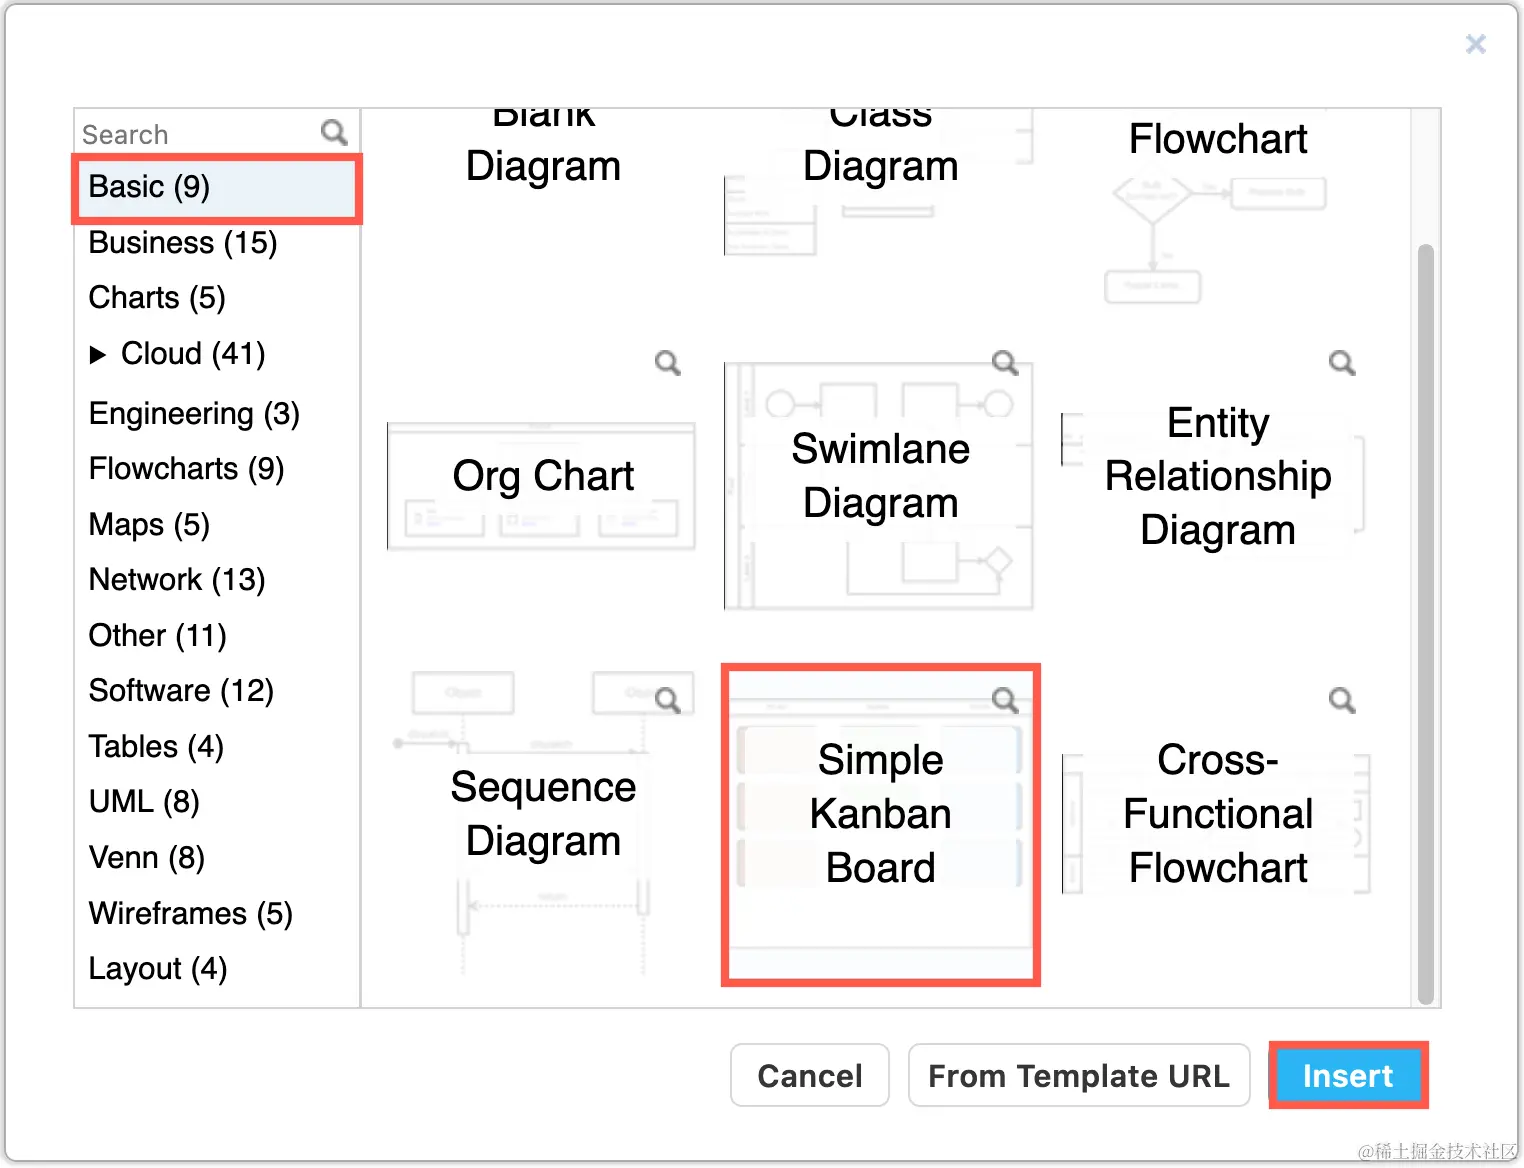Click From Template URL button
The image size is (1524, 1168).
tap(1078, 1076)
